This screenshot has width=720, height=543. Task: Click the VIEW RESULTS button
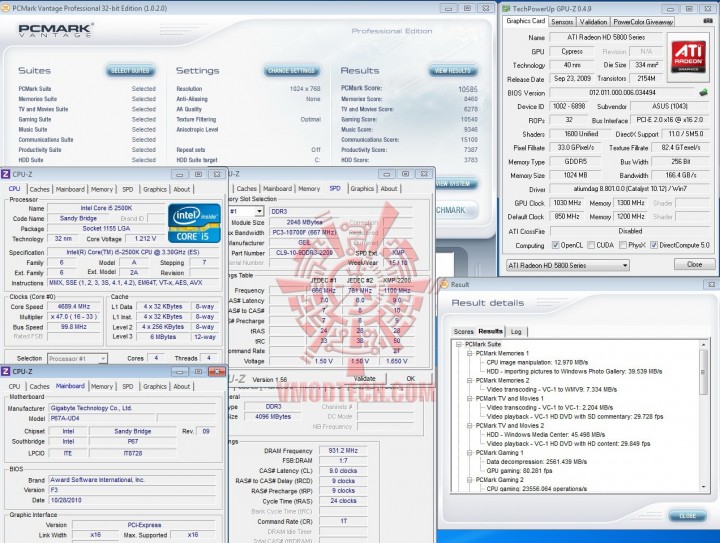pyautogui.click(x=453, y=71)
